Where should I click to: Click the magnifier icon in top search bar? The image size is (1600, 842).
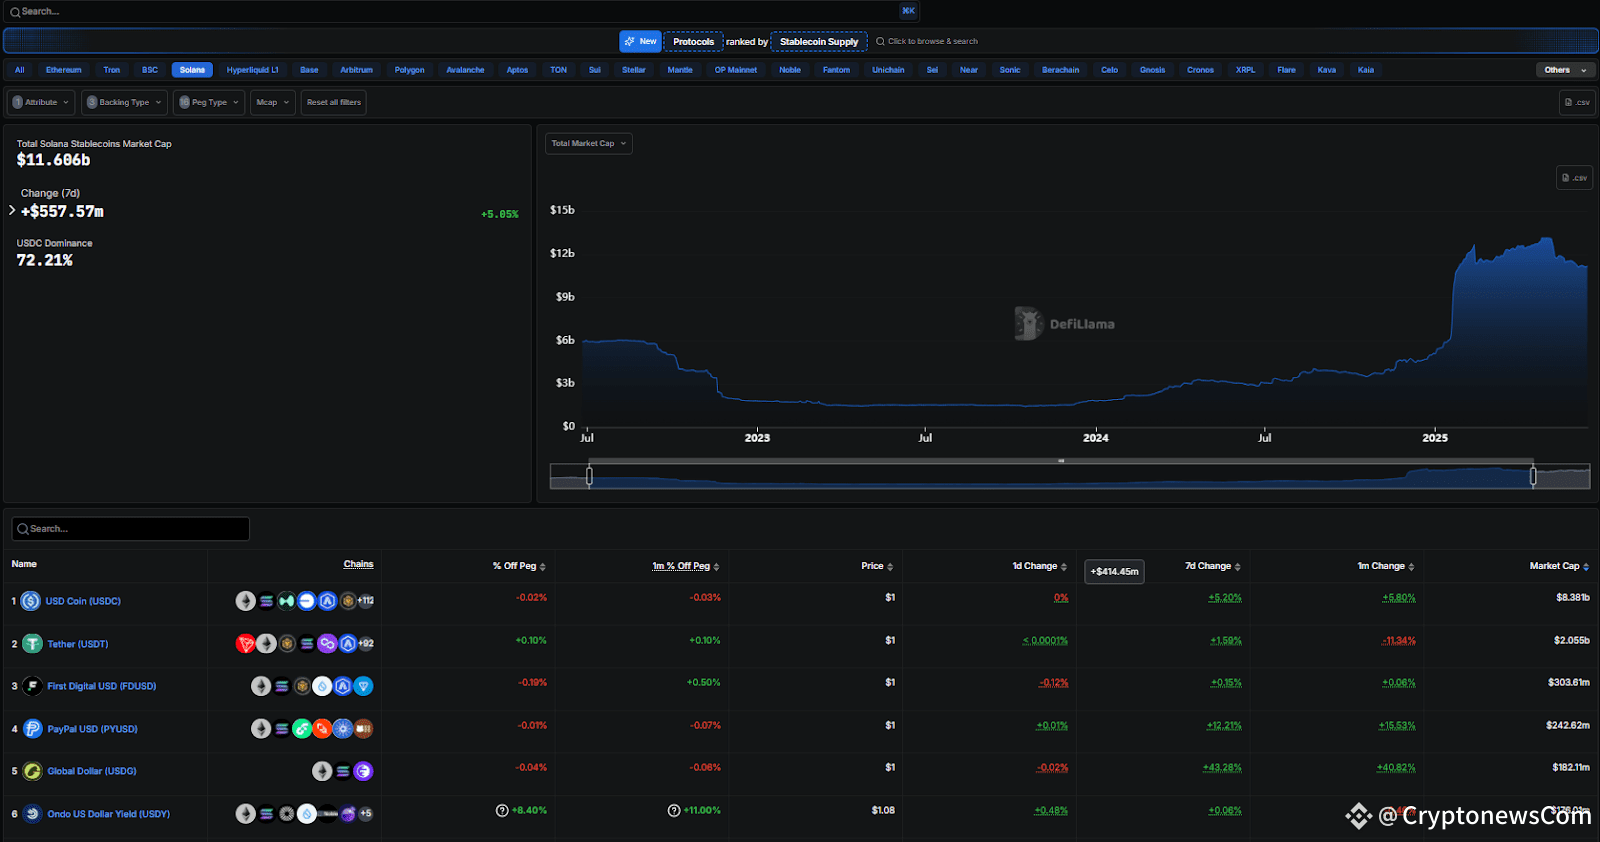(15, 12)
